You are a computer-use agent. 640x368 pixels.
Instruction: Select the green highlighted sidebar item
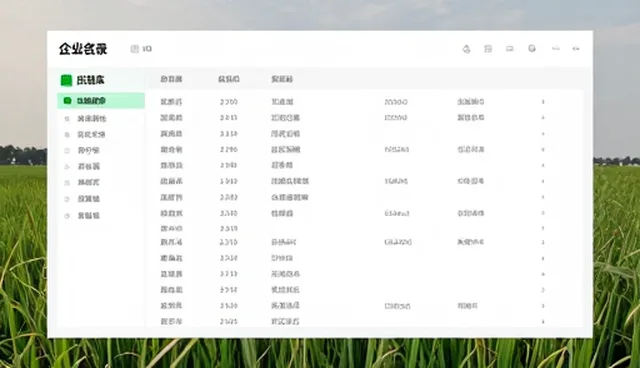[101, 101]
